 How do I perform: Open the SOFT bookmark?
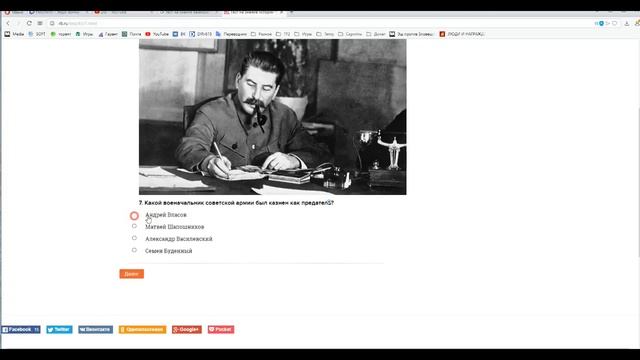point(37,34)
